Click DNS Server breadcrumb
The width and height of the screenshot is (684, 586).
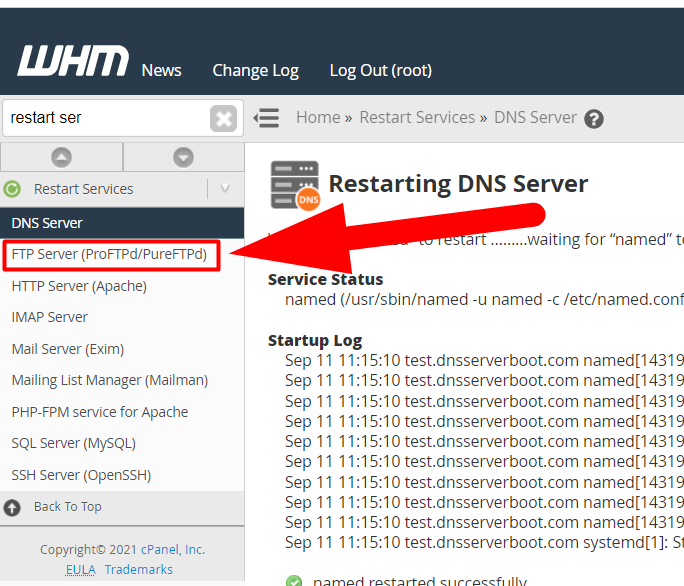tap(535, 117)
